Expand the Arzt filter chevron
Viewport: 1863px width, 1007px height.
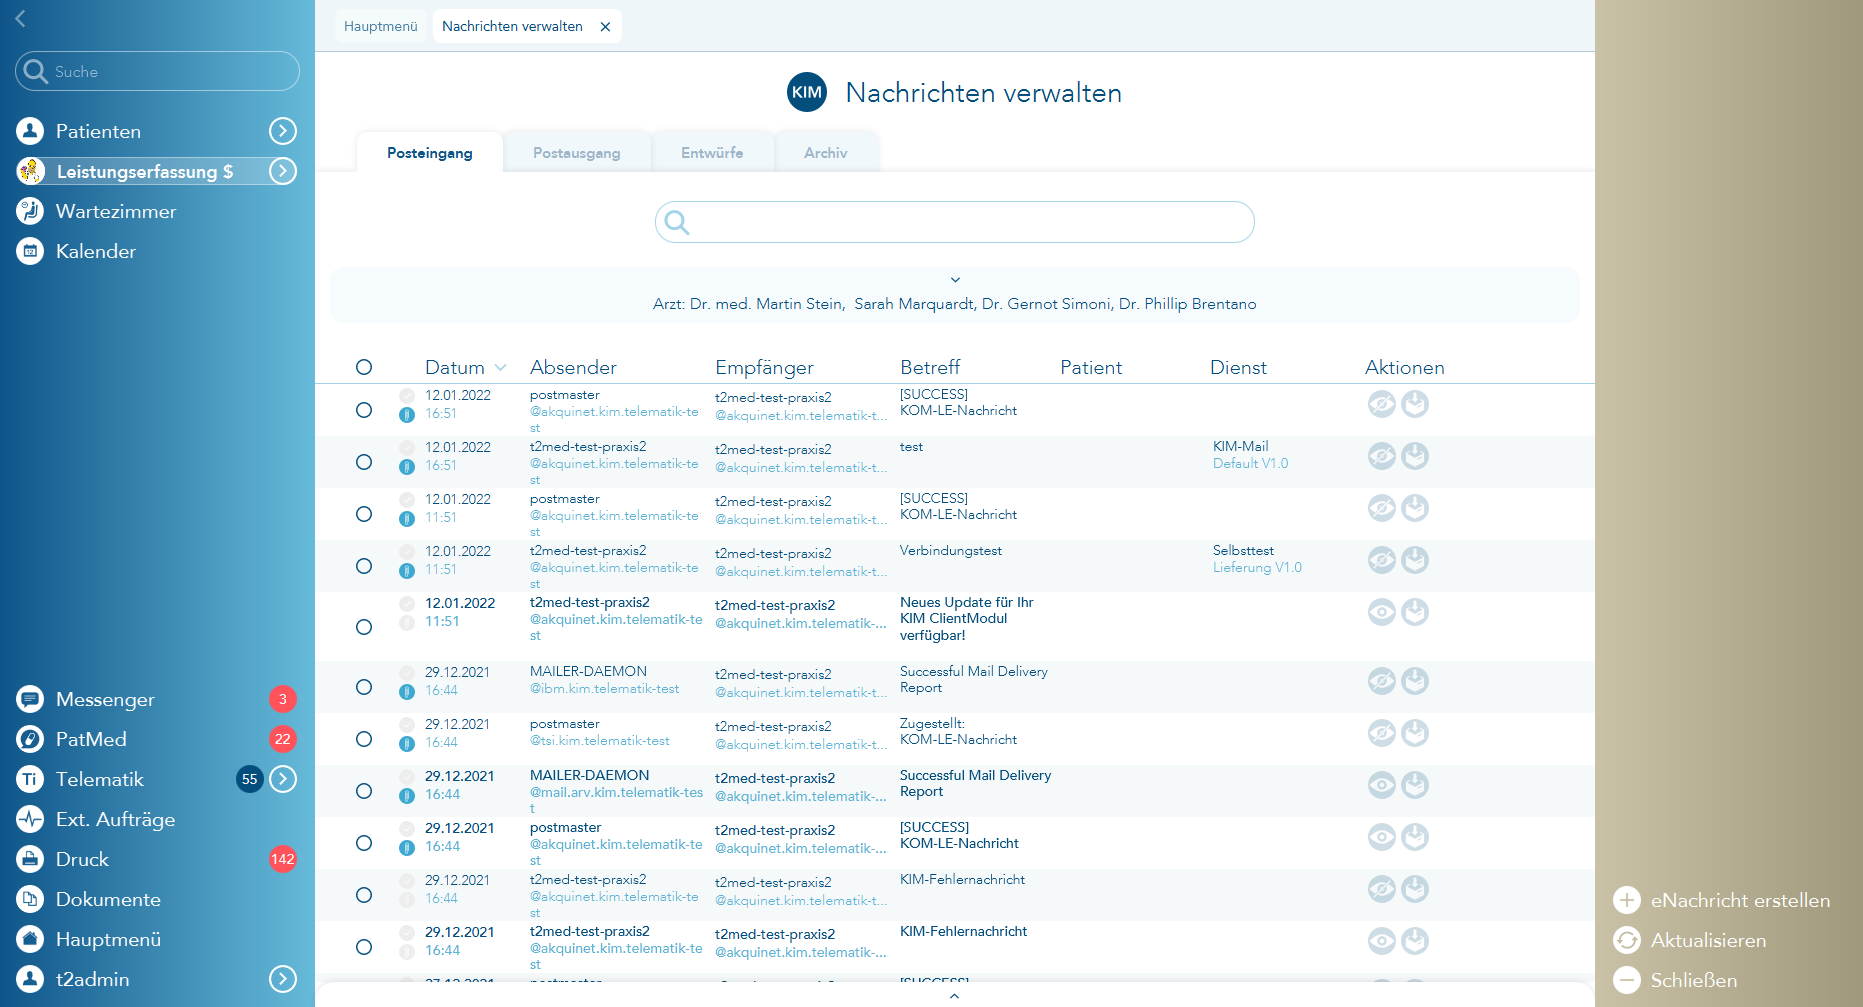955,280
